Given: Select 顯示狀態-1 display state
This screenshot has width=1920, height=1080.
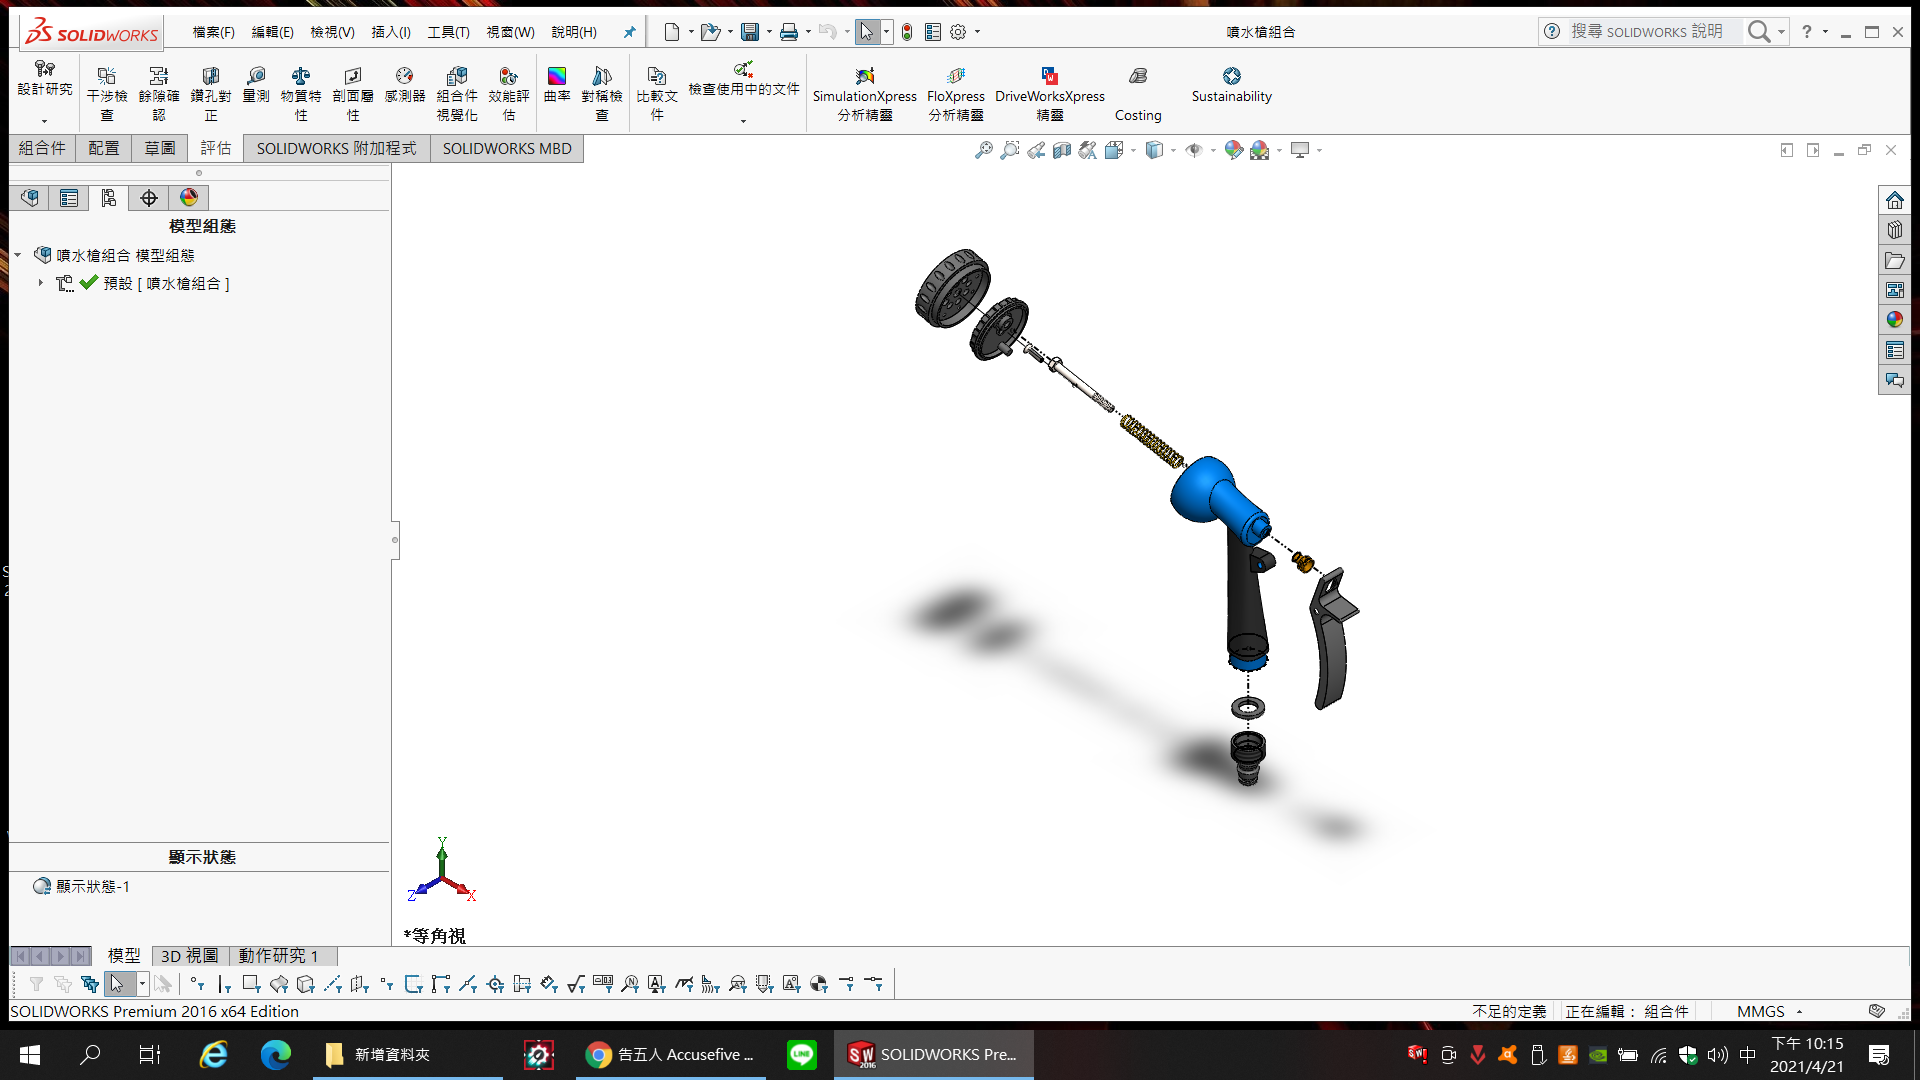Looking at the screenshot, I should click(92, 887).
